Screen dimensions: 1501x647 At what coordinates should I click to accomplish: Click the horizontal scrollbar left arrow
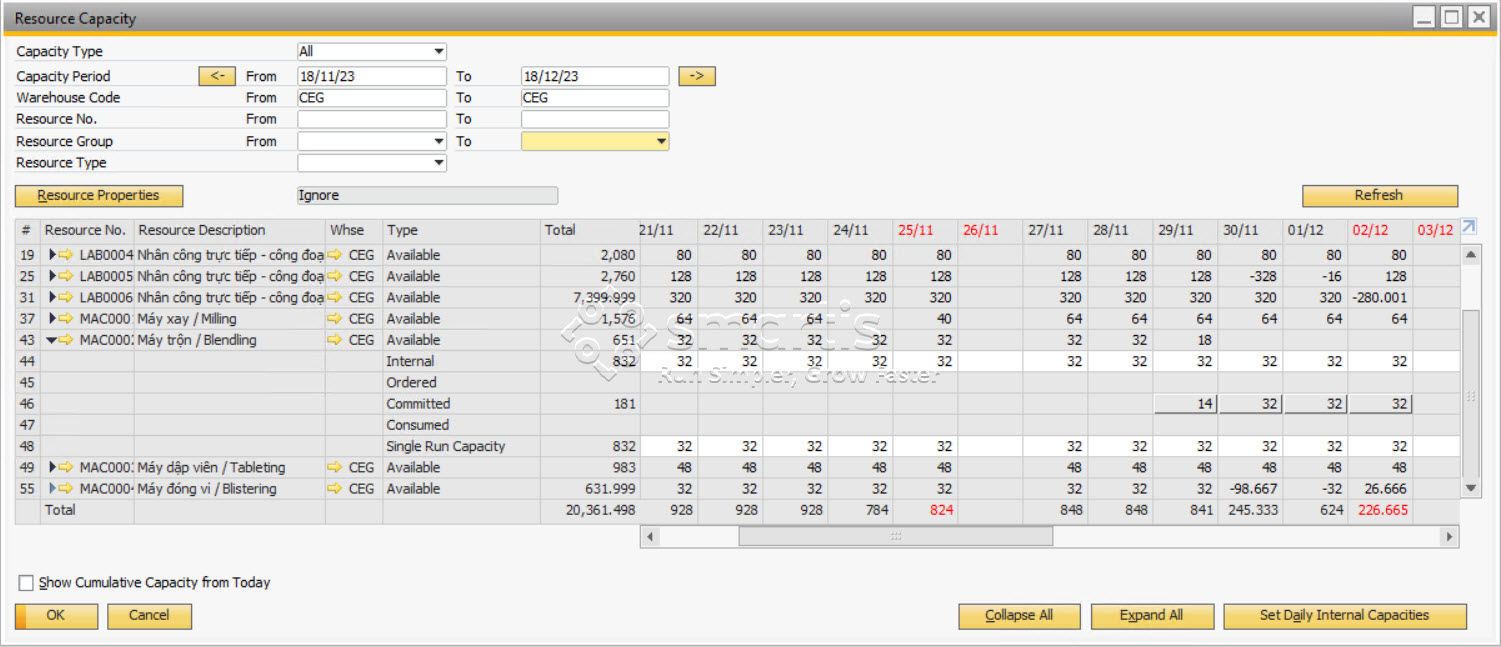coord(649,537)
